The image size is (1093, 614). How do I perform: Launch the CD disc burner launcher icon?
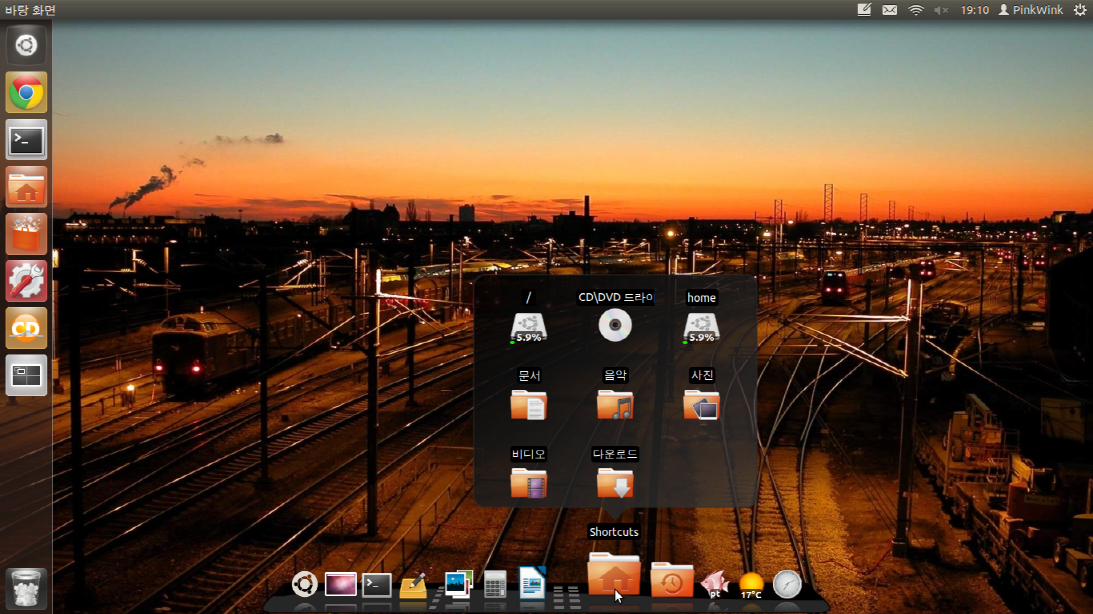[26, 328]
